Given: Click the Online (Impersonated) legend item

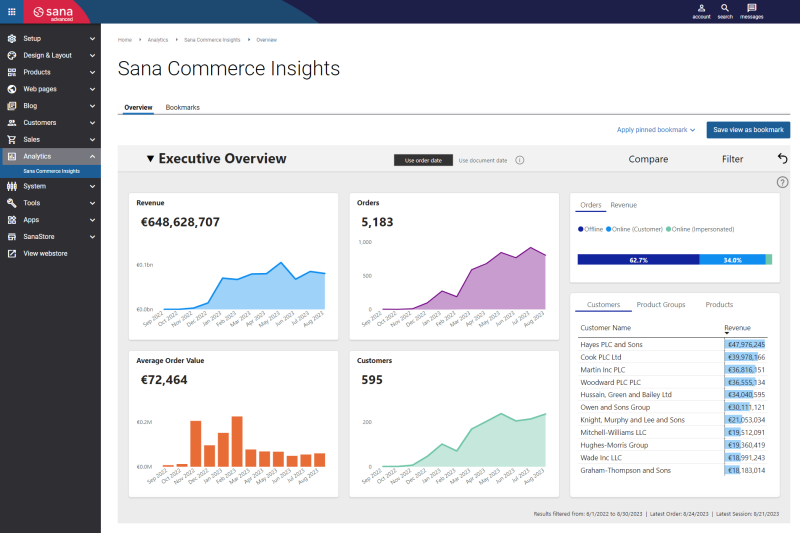Looking at the screenshot, I should 700,229.
